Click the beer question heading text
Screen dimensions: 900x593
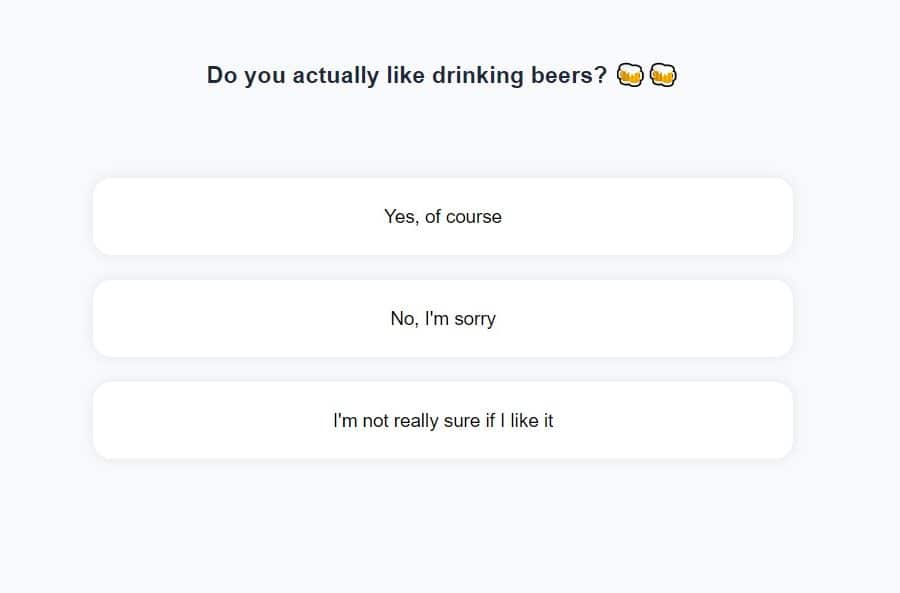(x=406, y=76)
